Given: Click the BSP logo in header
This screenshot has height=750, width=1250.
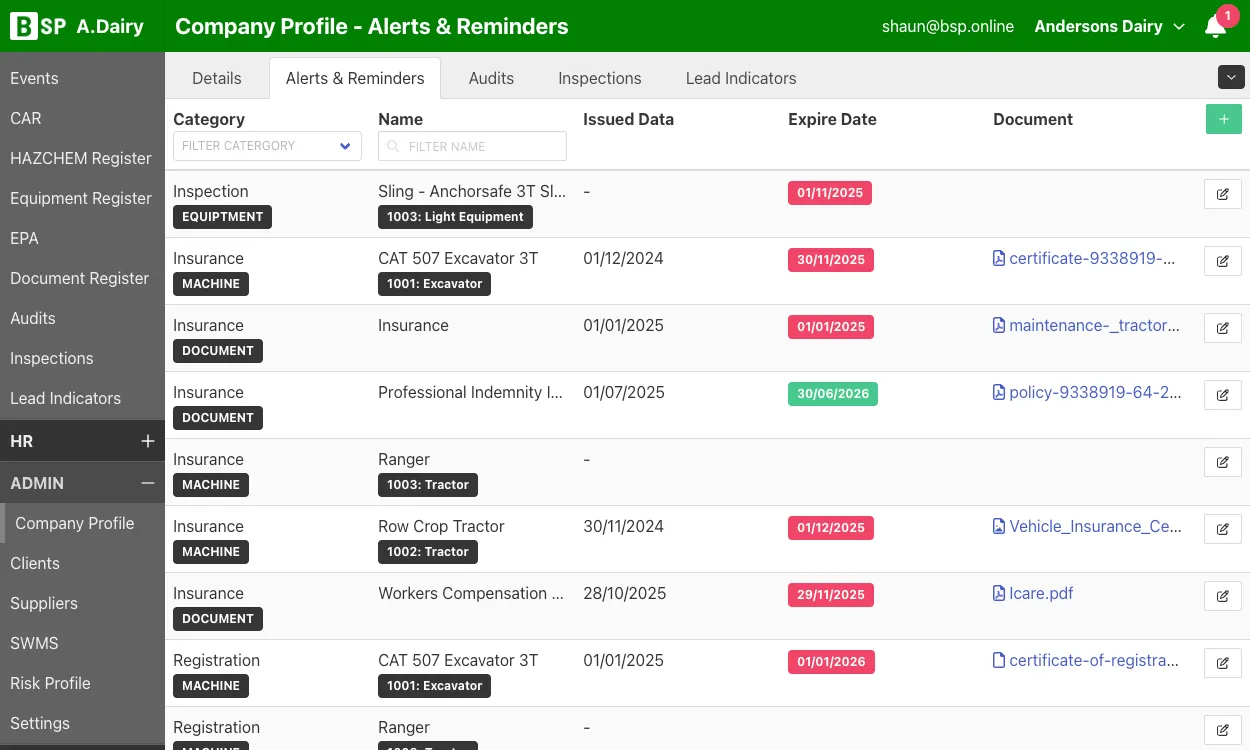Looking at the screenshot, I should (x=38, y=27).
